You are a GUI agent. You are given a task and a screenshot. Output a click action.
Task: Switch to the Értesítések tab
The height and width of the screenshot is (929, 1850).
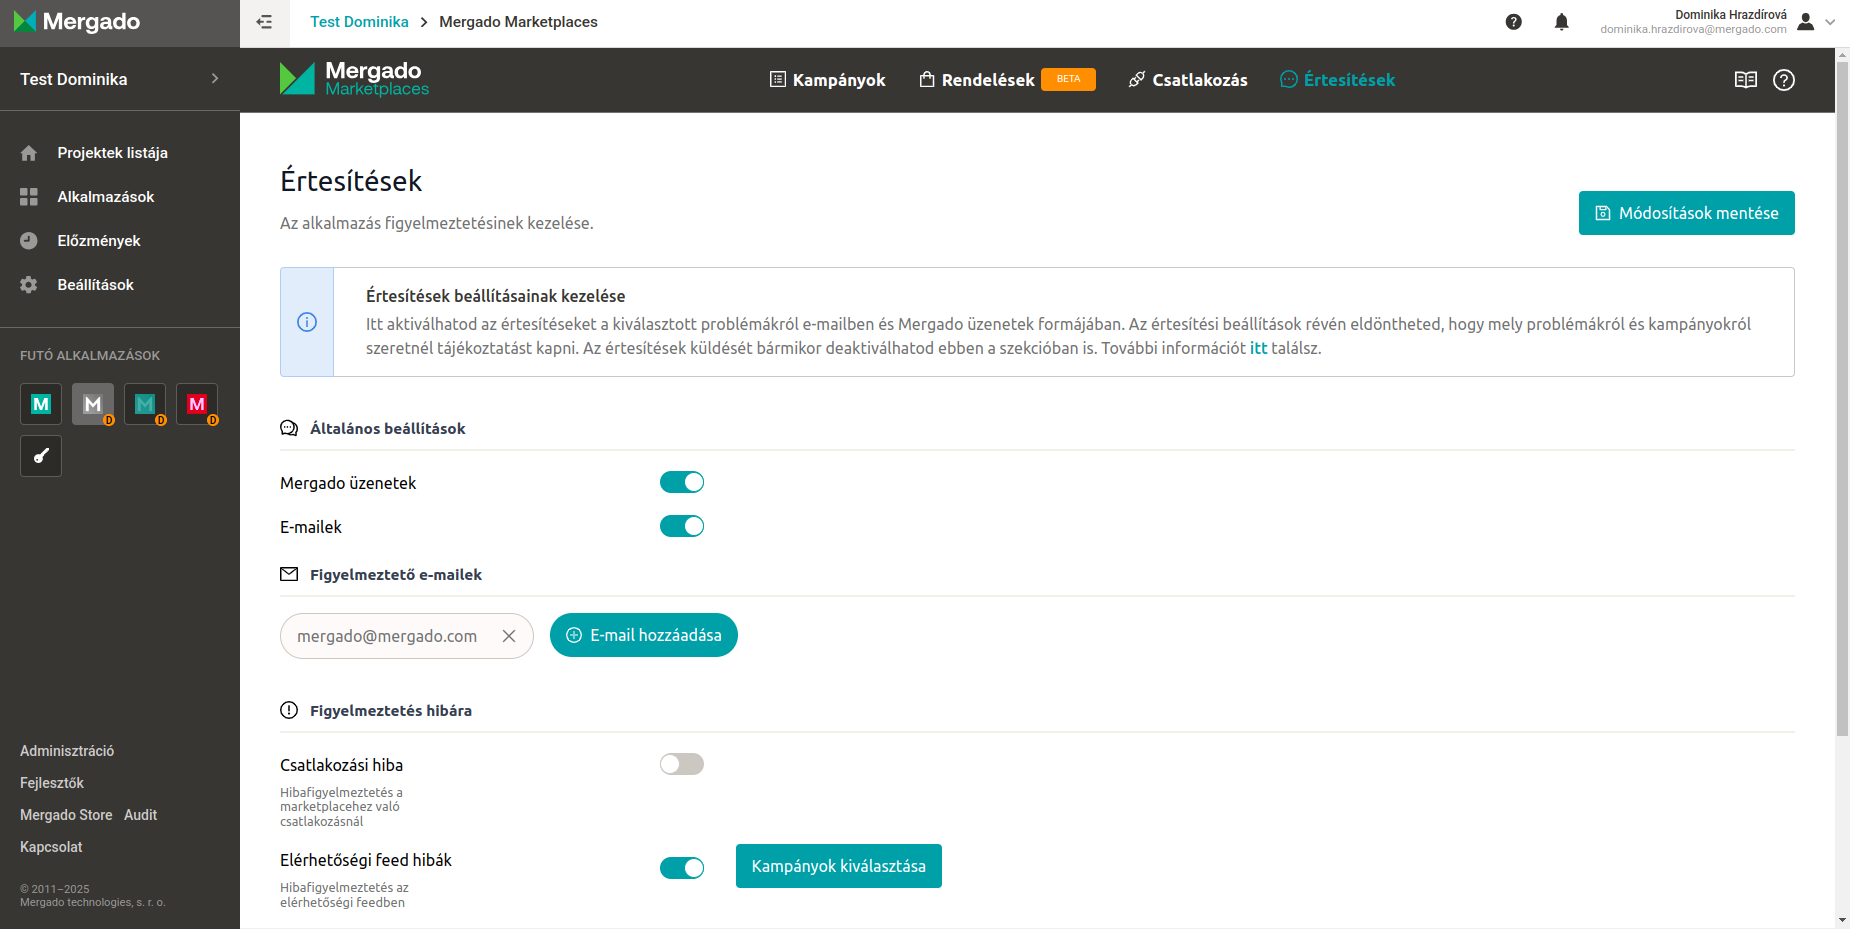pos(1337,80)
